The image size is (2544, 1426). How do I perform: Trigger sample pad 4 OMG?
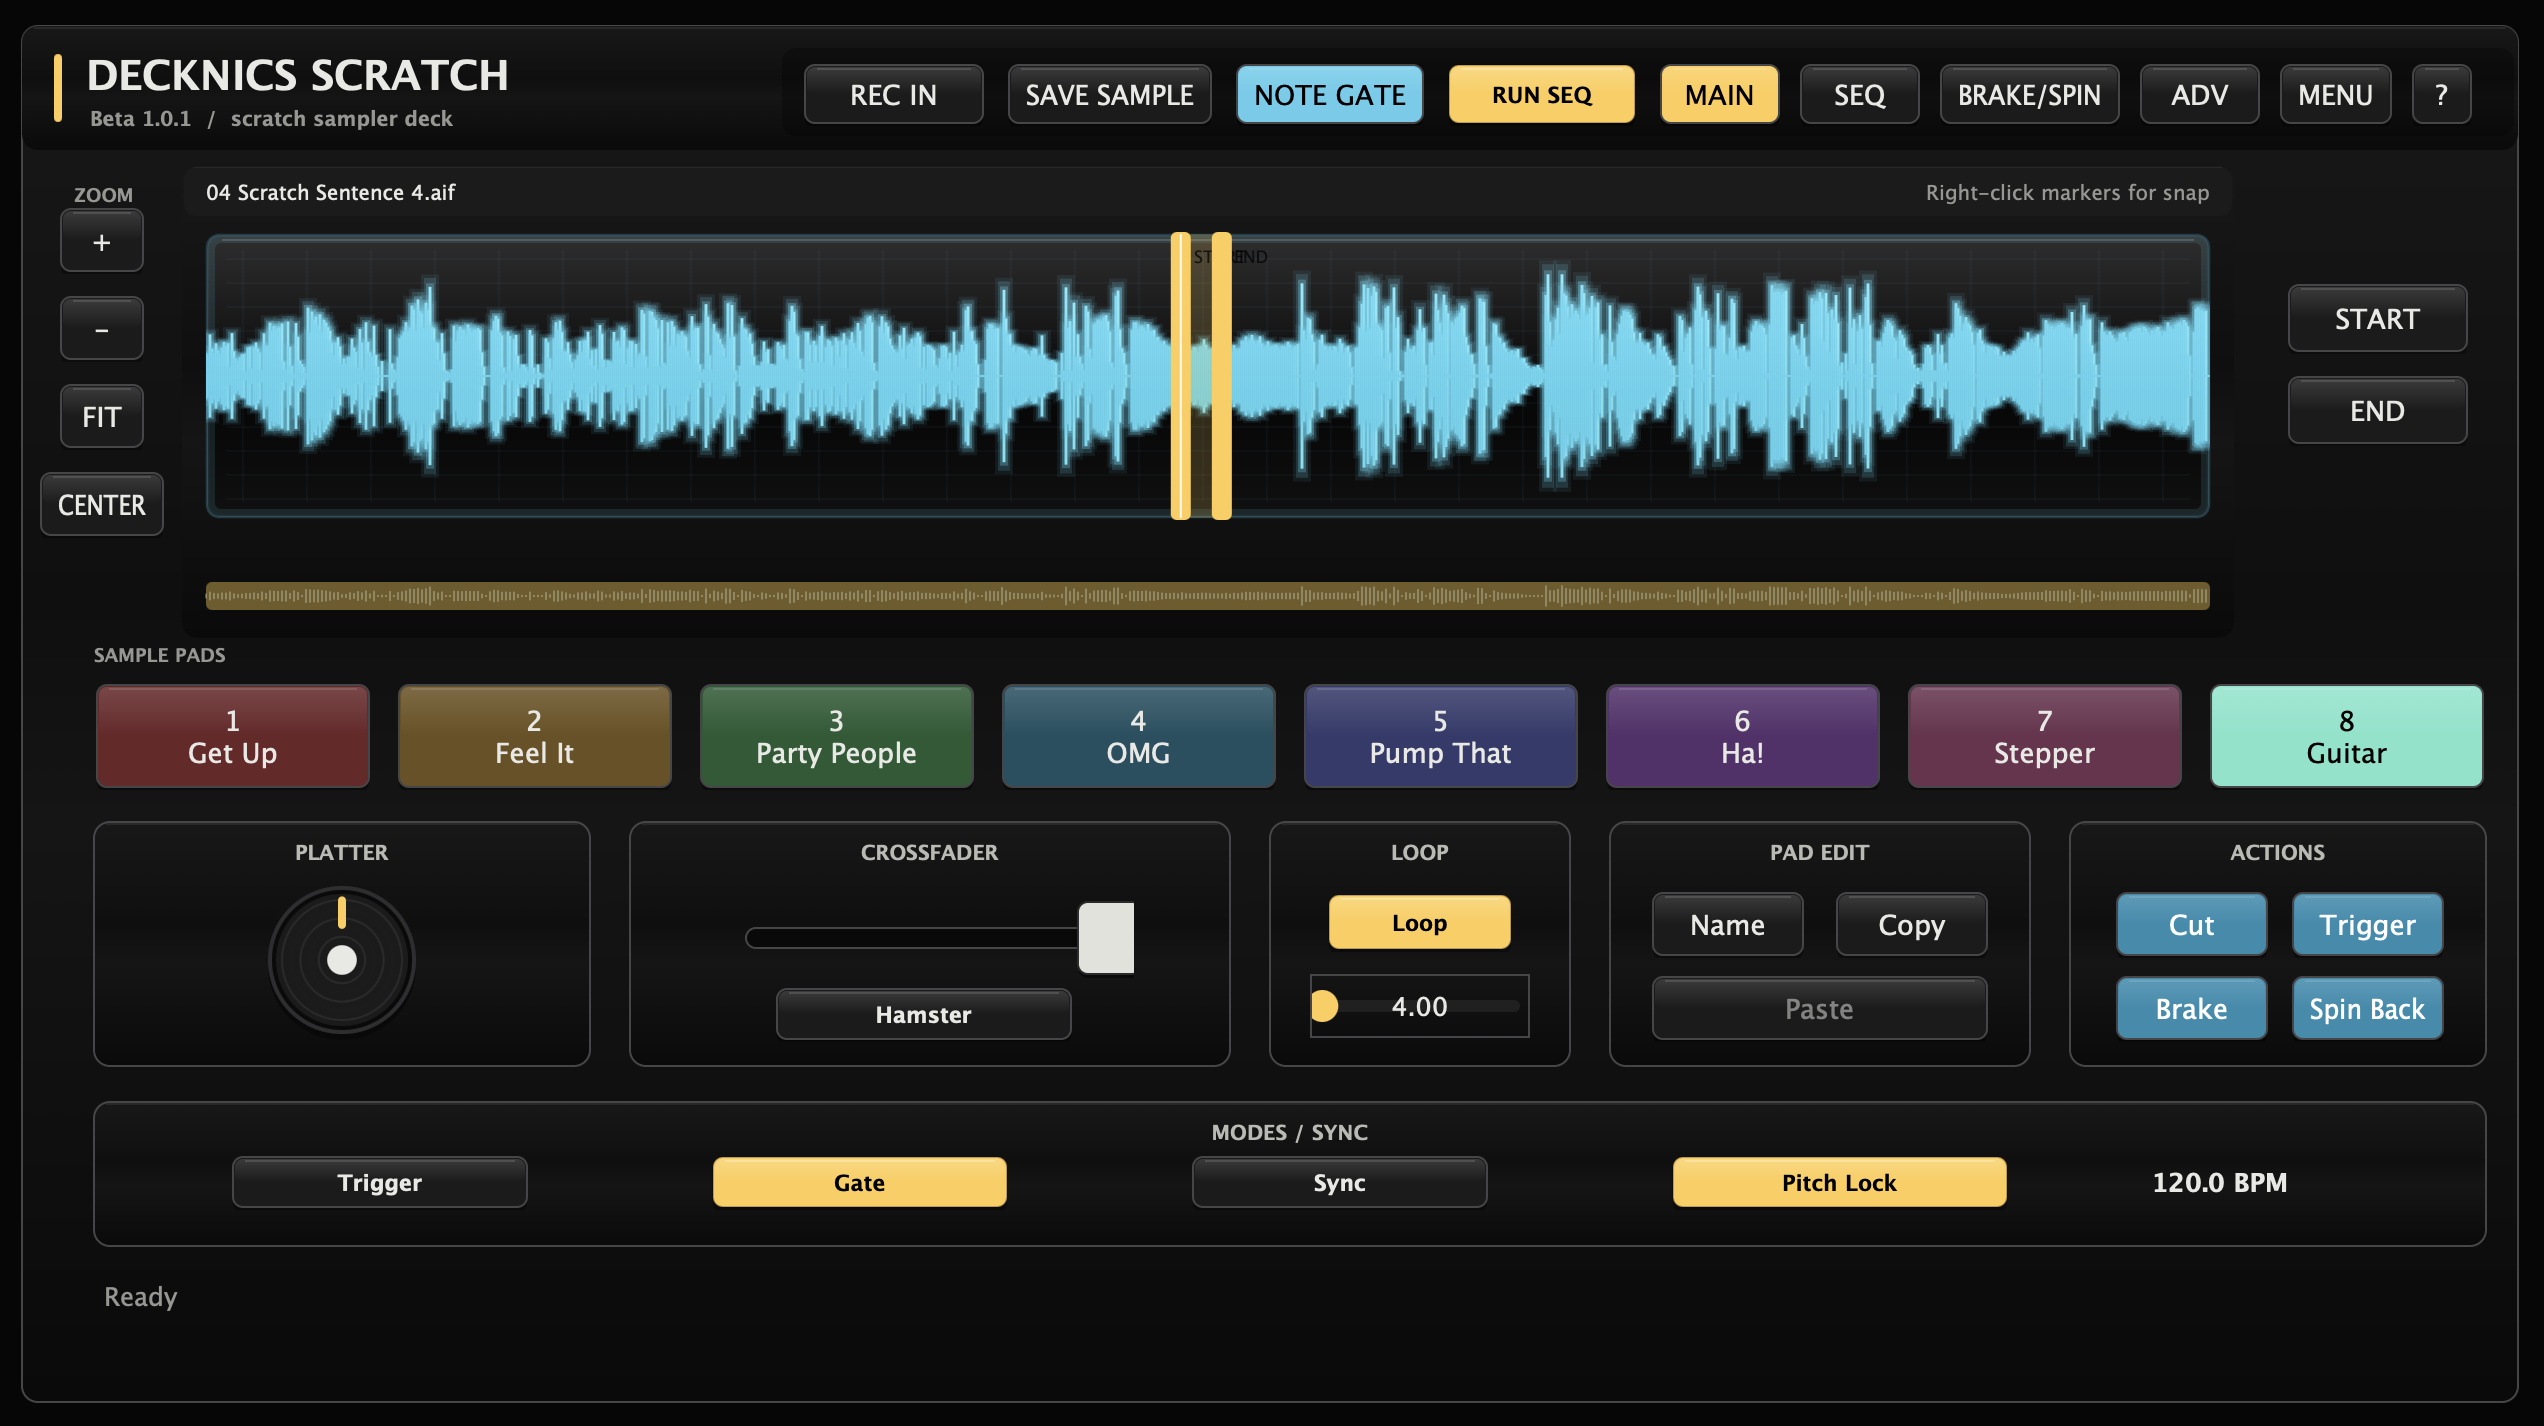1138,737
